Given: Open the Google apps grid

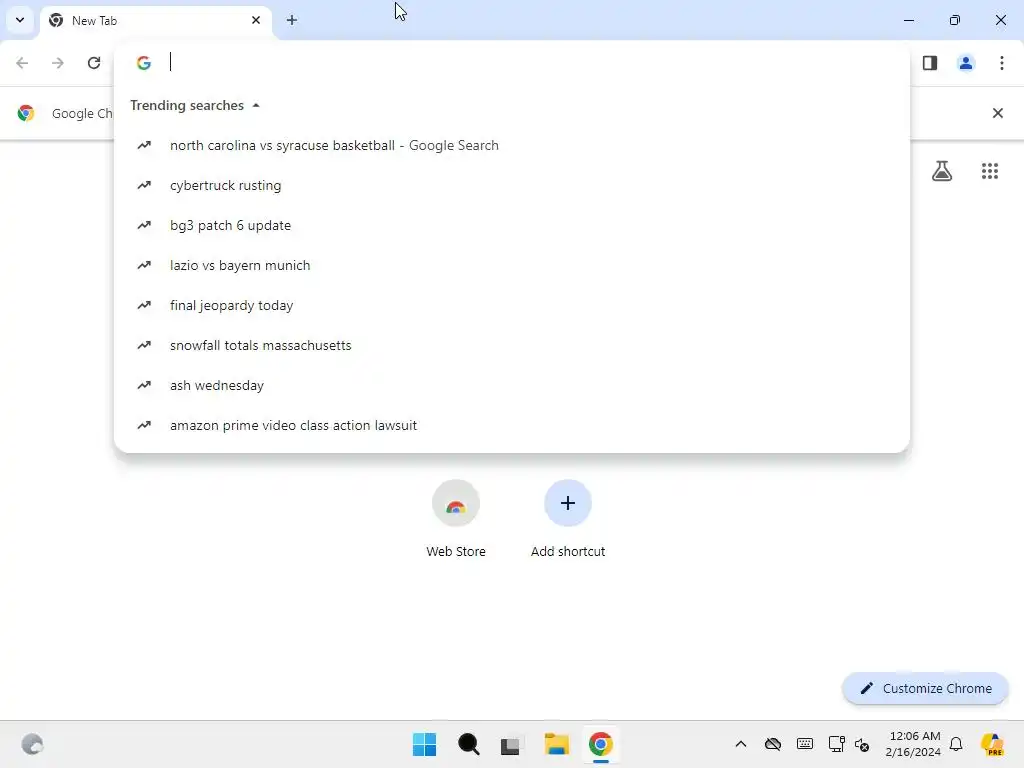Looking at the screenshot, I should (989, 171).
